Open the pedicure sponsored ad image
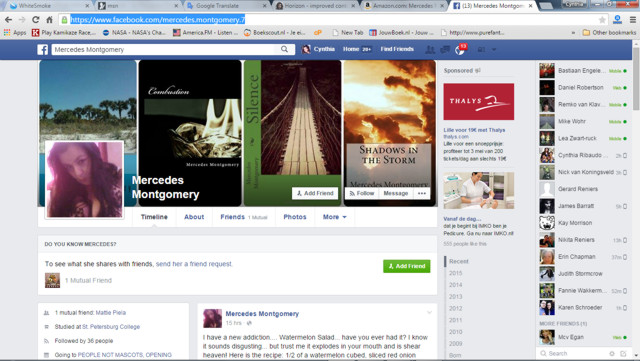Image resolution: width=640 pixels, height=361 pixels. coord(479,190)
